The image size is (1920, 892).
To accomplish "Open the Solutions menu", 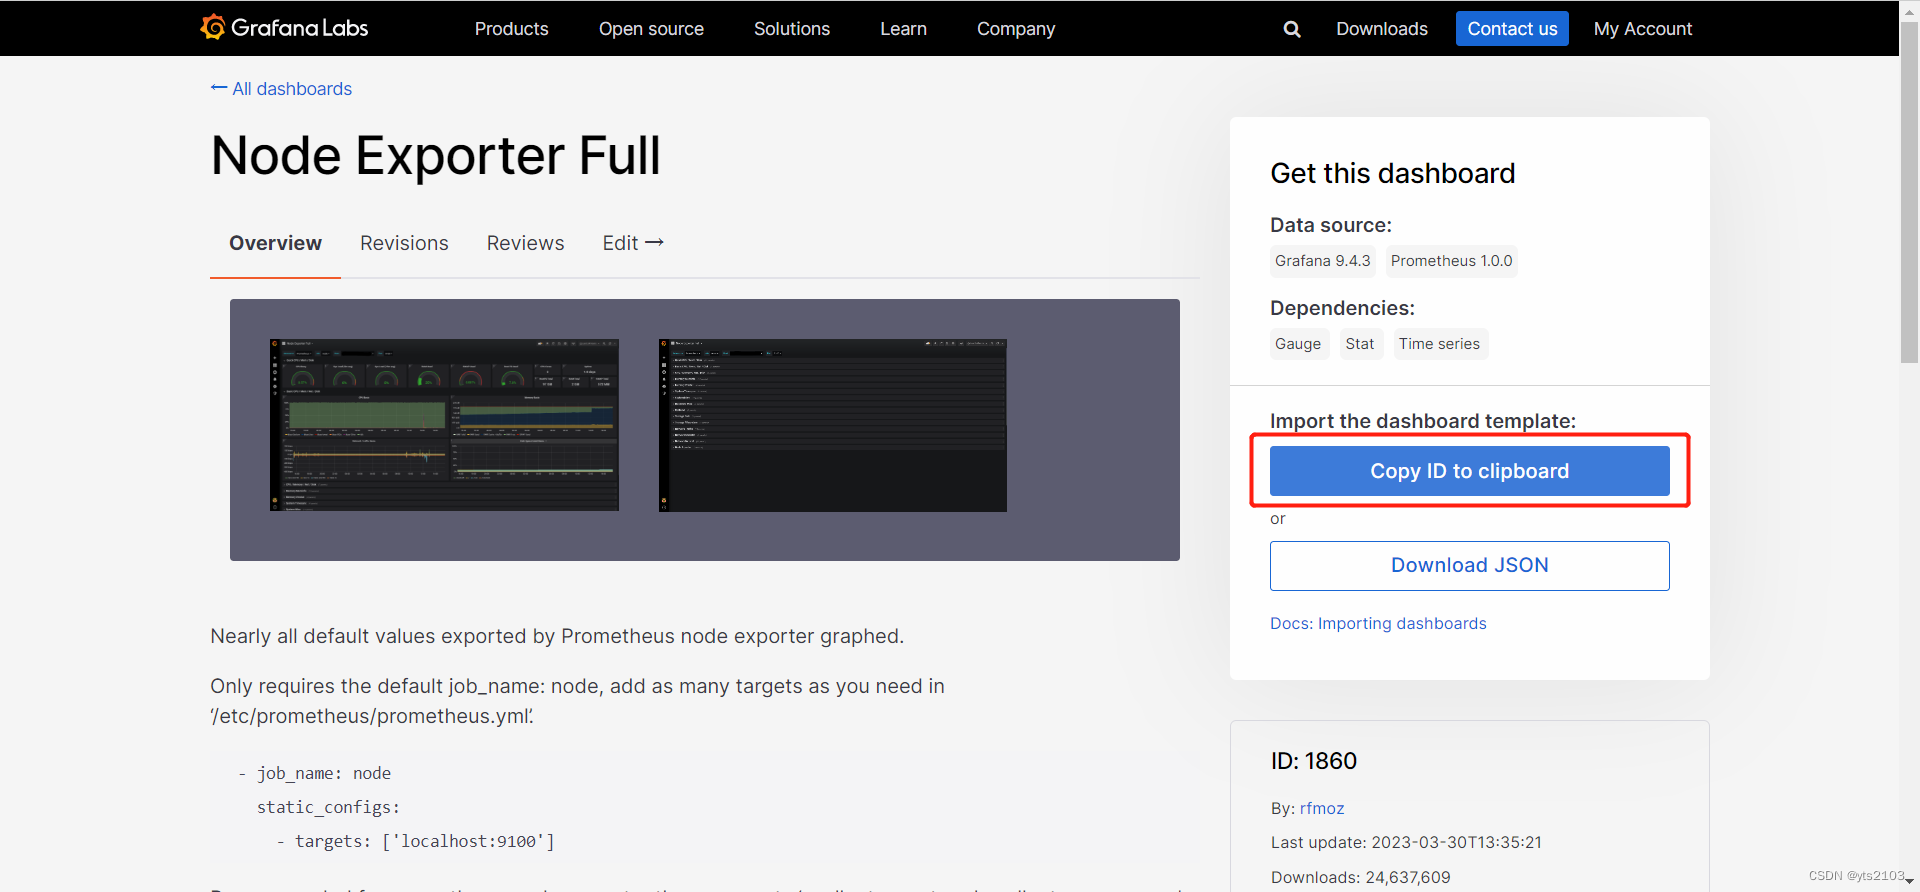I will tap(792, 29).
